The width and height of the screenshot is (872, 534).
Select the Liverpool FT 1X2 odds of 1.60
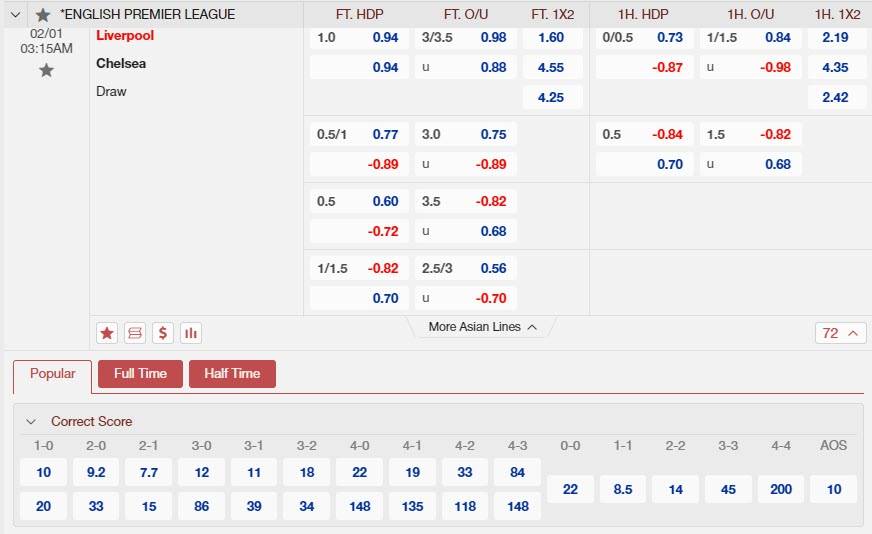pyautogui.click(x=551, y=38)
